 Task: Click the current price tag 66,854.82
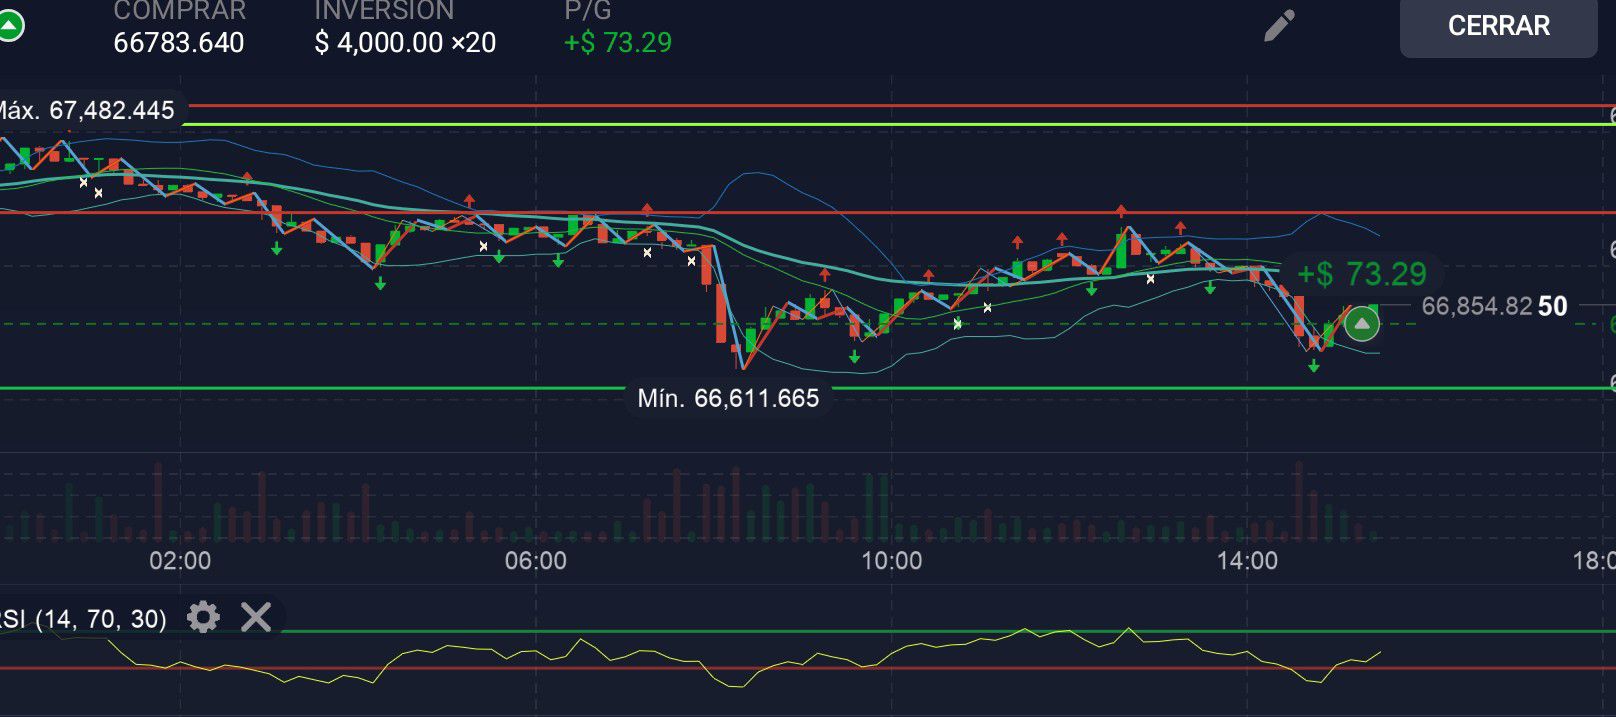pyautogui.click(x=1476, y=306)
